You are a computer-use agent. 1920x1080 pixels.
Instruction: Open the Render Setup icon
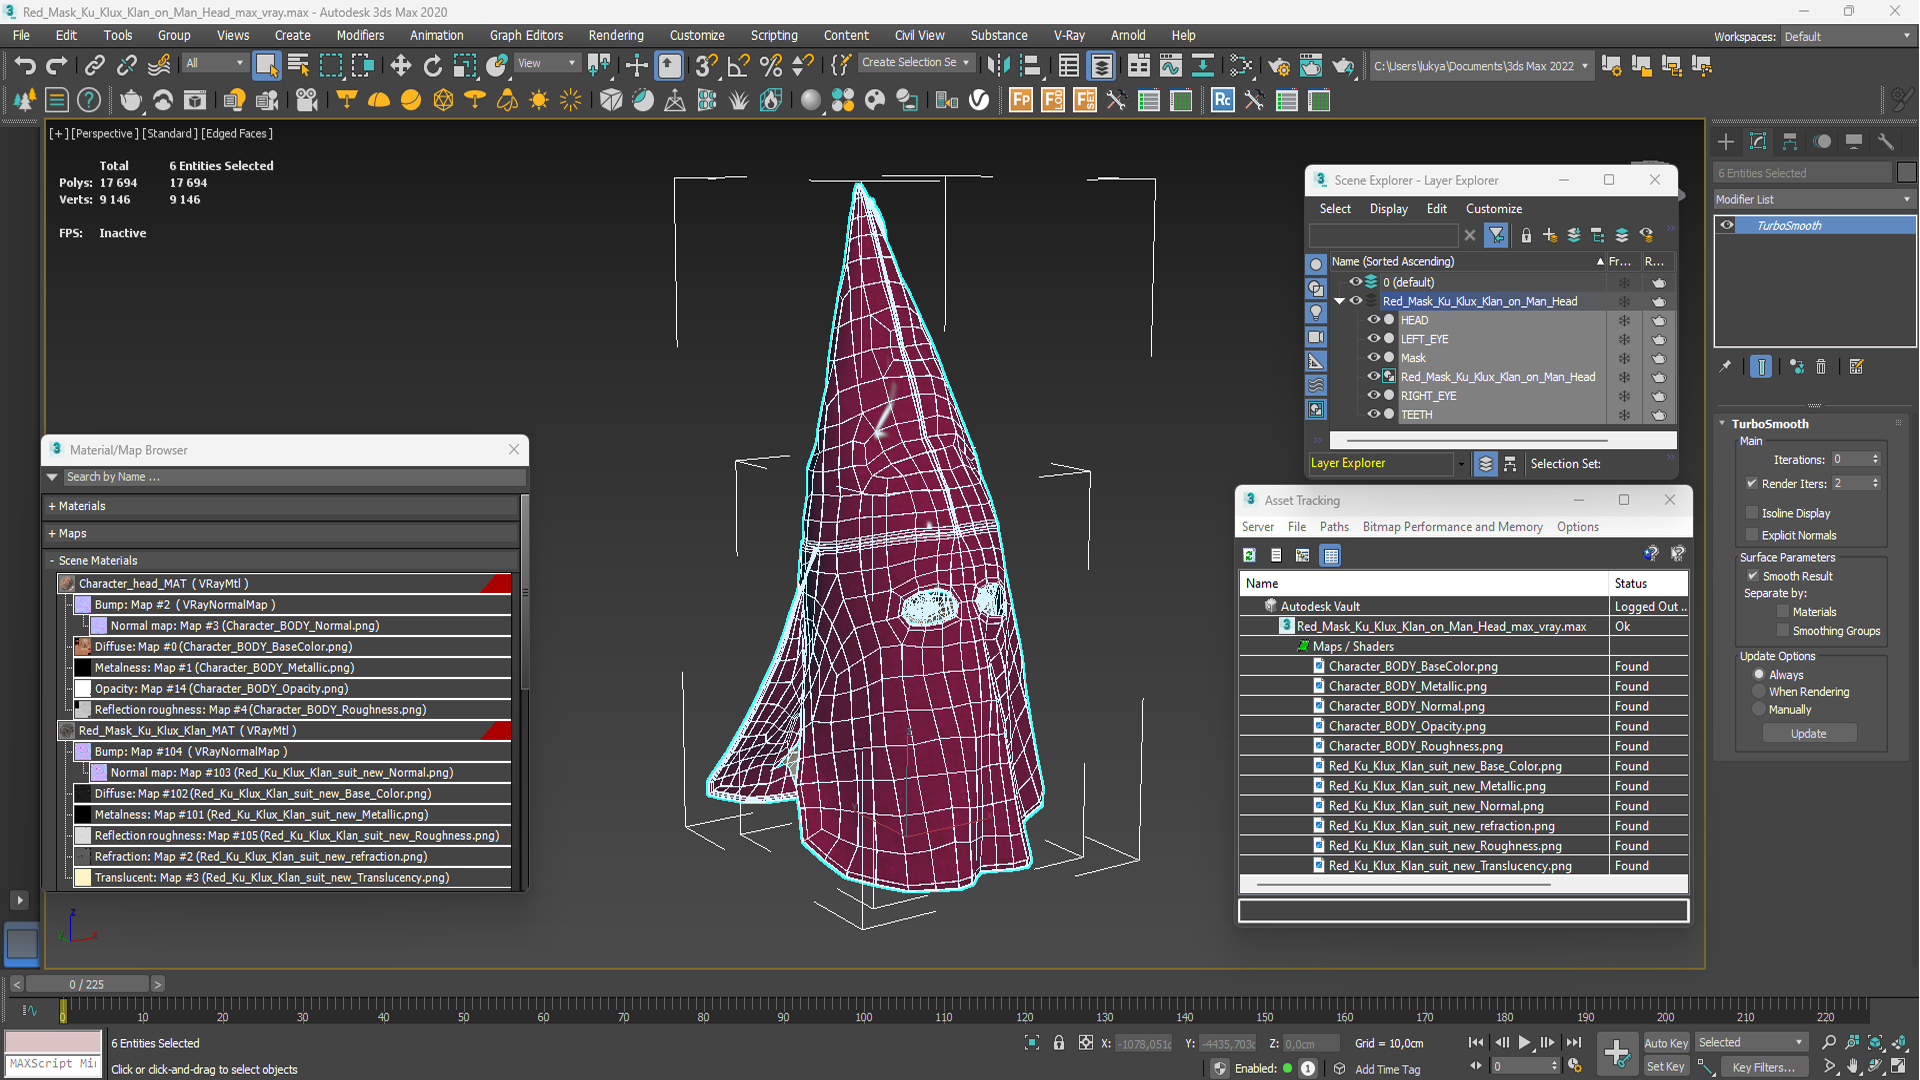(1278, 66)
